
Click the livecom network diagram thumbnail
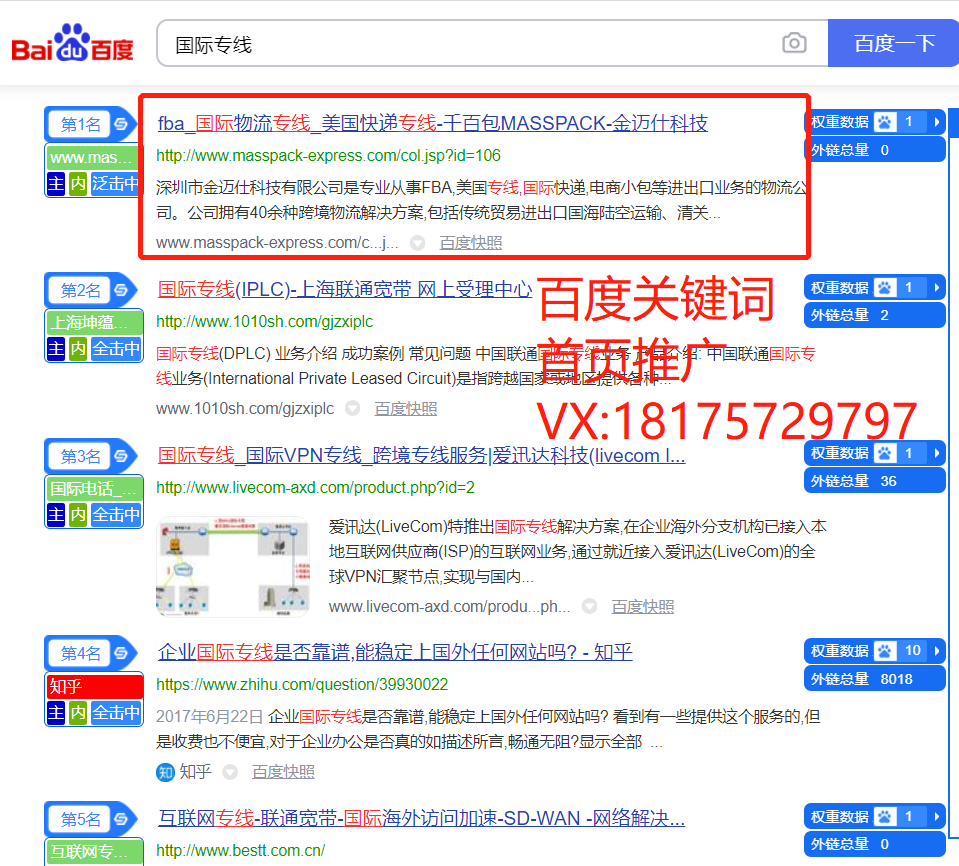pos(233,566)
